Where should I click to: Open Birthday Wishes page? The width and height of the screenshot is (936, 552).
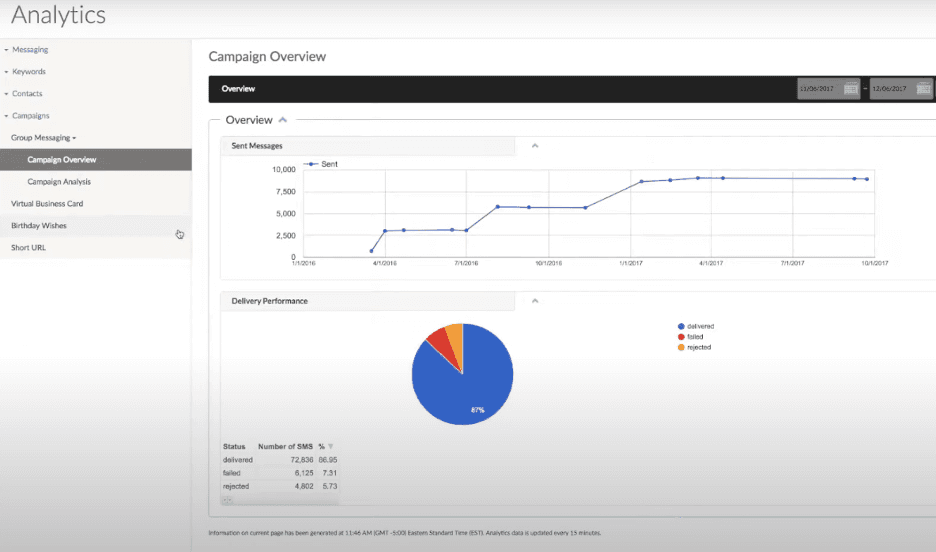pyautogui.click(x=39, y=226)
